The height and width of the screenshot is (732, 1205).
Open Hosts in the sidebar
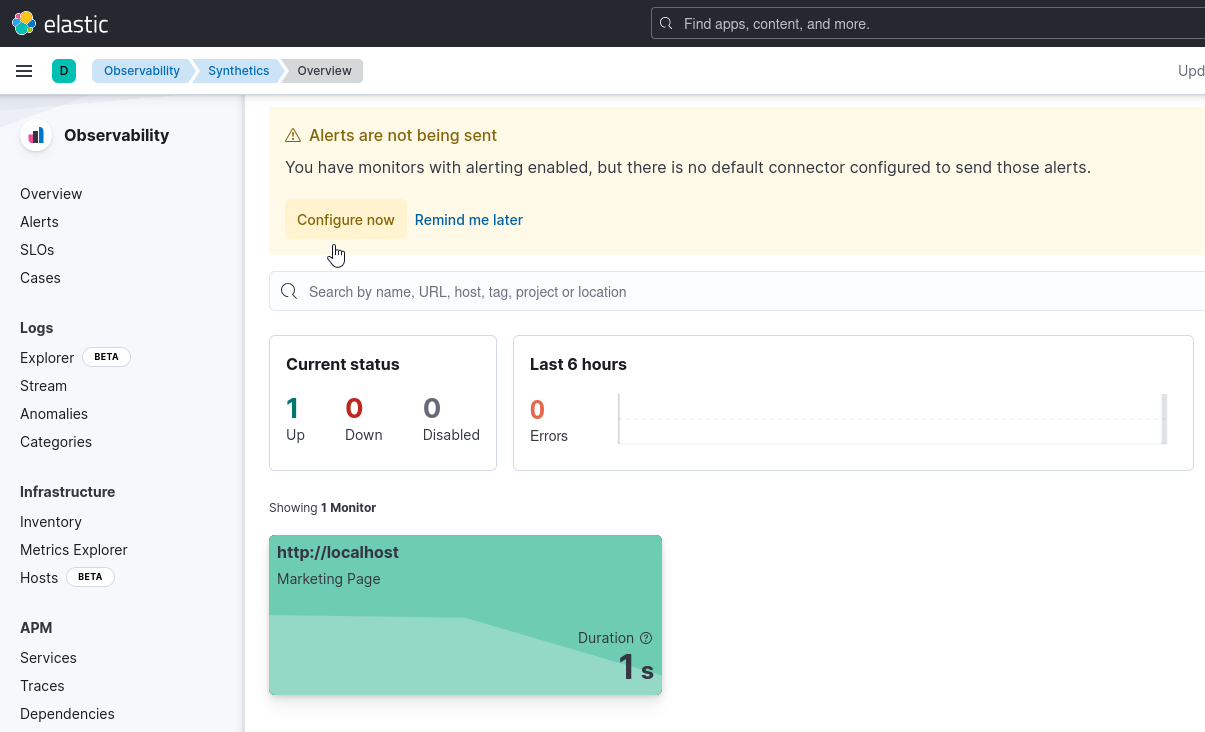[x=39, y=578]
